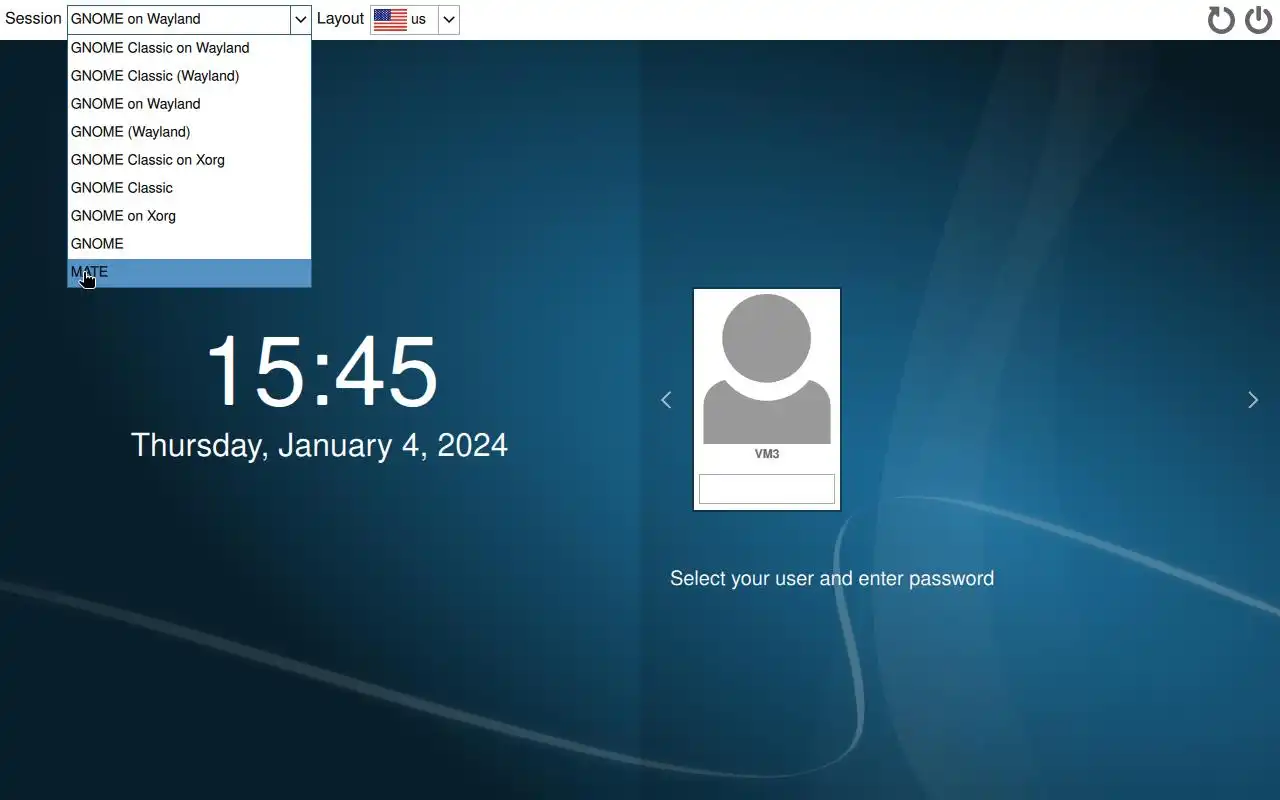The height and width of the screenshot is (800, 1280).
Task: Show next user with right arrow
Action: click(x=1253, y=400)
